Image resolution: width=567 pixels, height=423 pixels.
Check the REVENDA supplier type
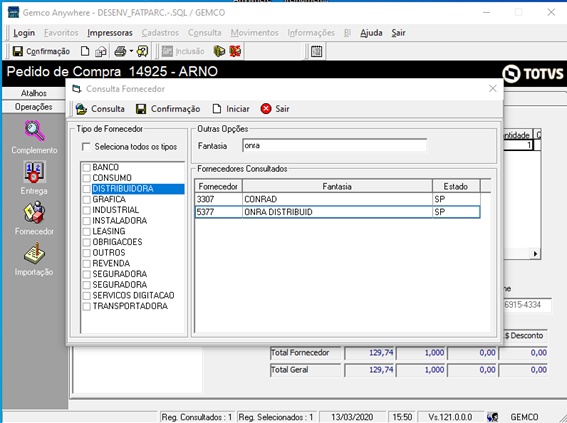point(86,263)
